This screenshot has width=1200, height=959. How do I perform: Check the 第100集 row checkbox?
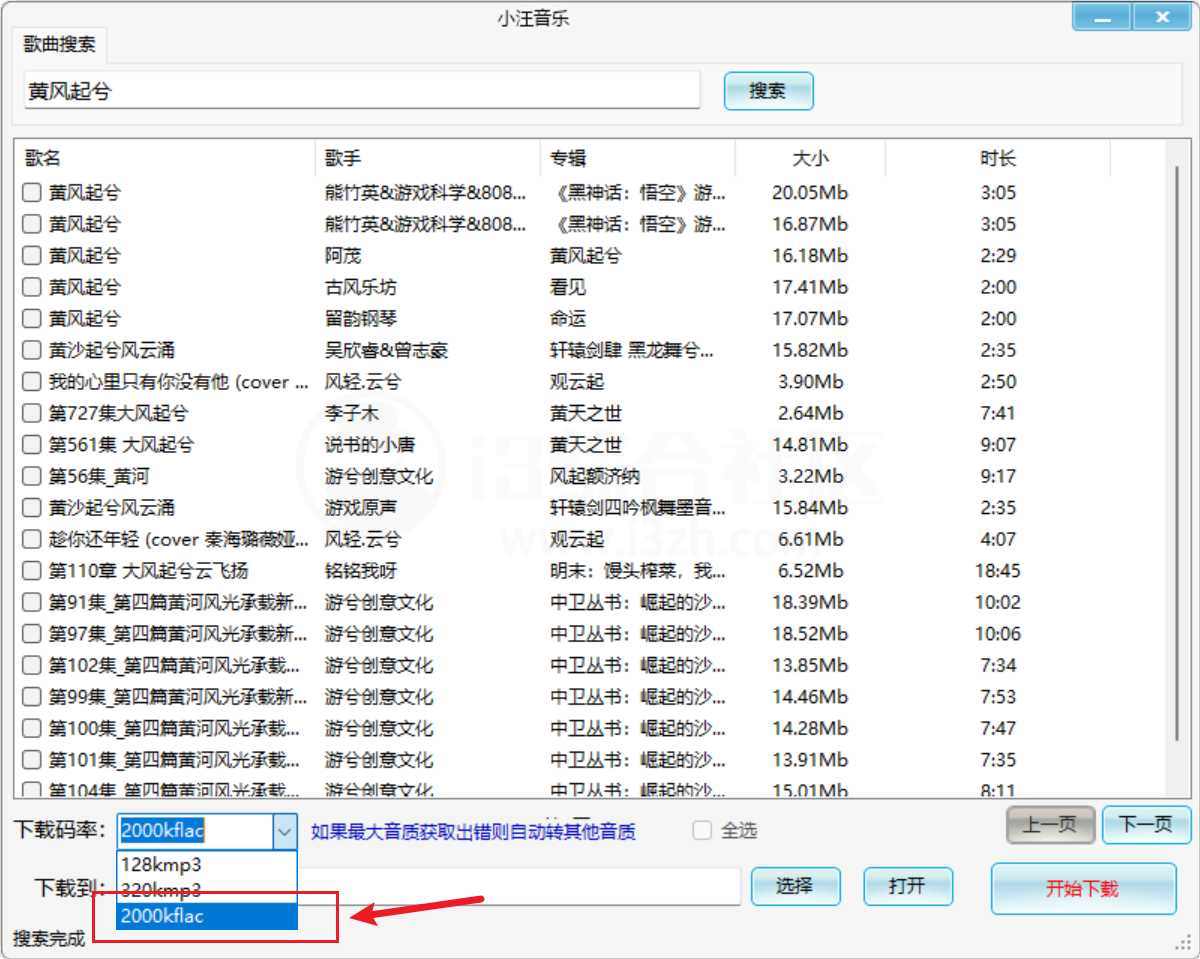coord(32,728)
